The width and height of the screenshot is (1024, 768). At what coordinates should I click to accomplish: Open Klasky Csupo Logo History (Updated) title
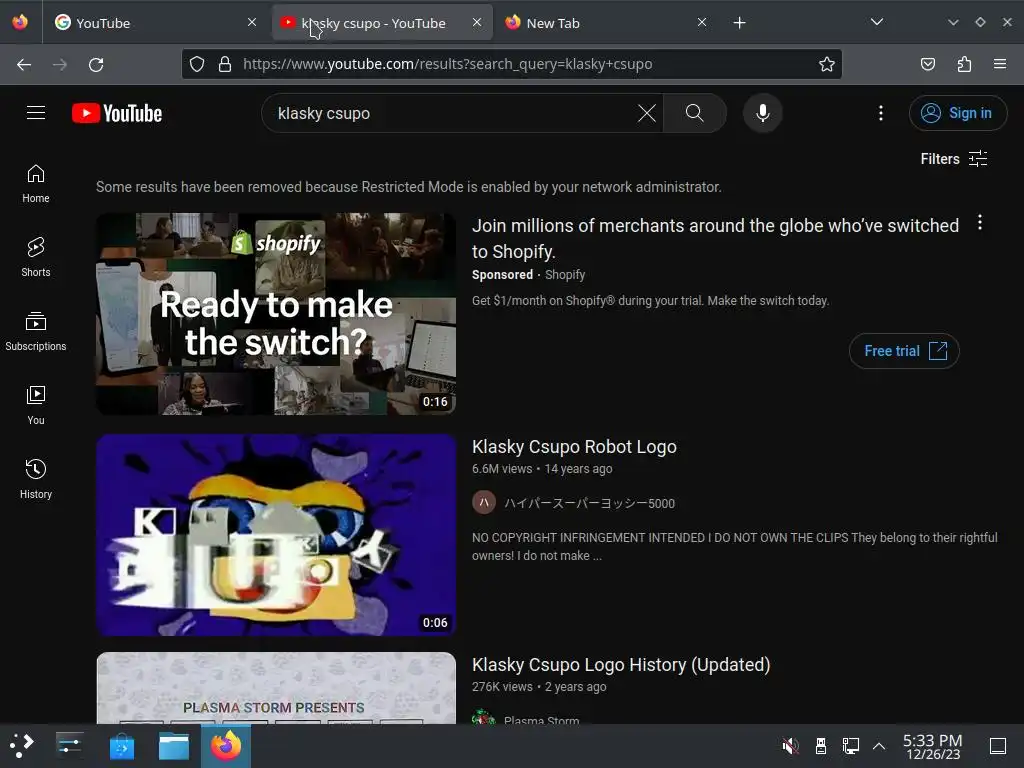coord(621,665)
